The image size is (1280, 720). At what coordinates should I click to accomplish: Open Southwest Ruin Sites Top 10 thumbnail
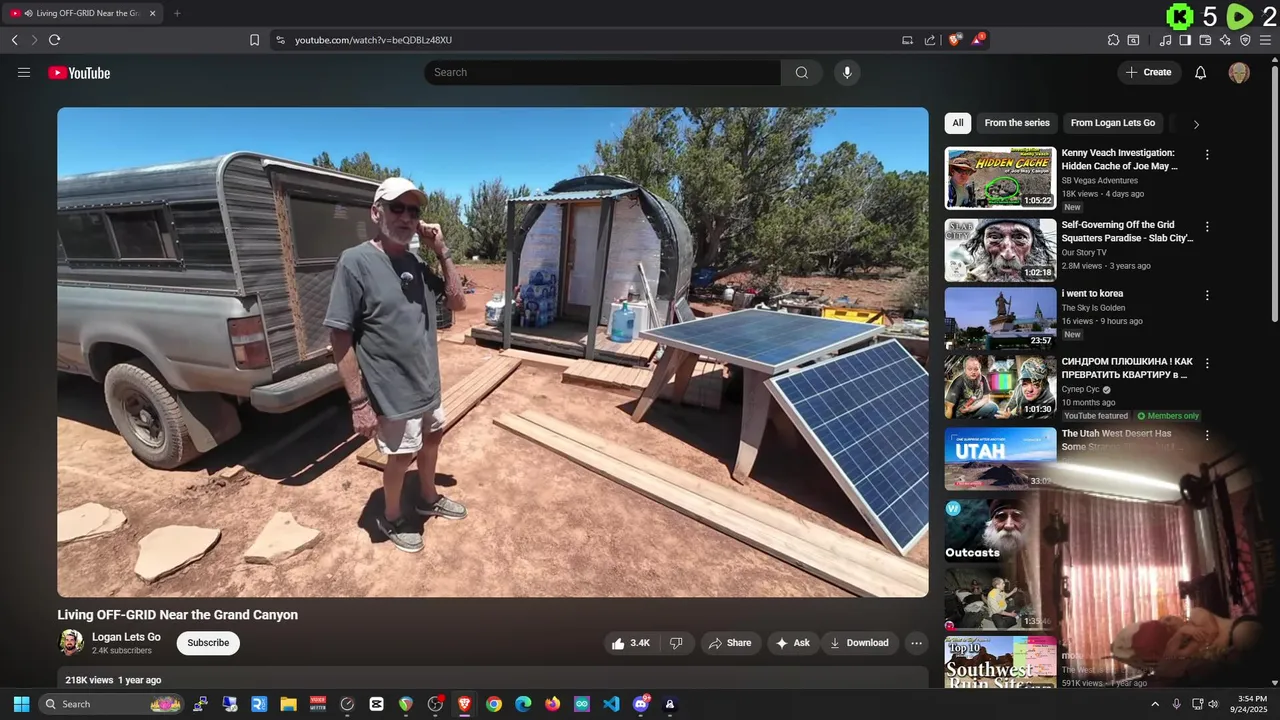[x=1000, y=662]
